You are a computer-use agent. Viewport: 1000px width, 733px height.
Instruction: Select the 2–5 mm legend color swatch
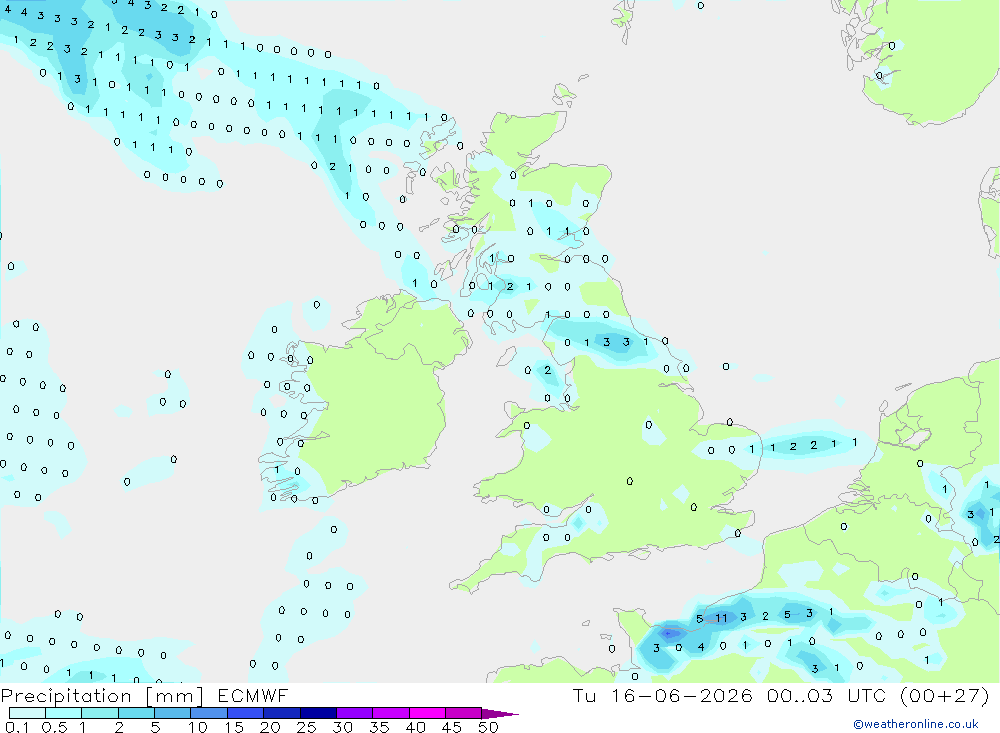pyautogui.click(x=136, y=713)
